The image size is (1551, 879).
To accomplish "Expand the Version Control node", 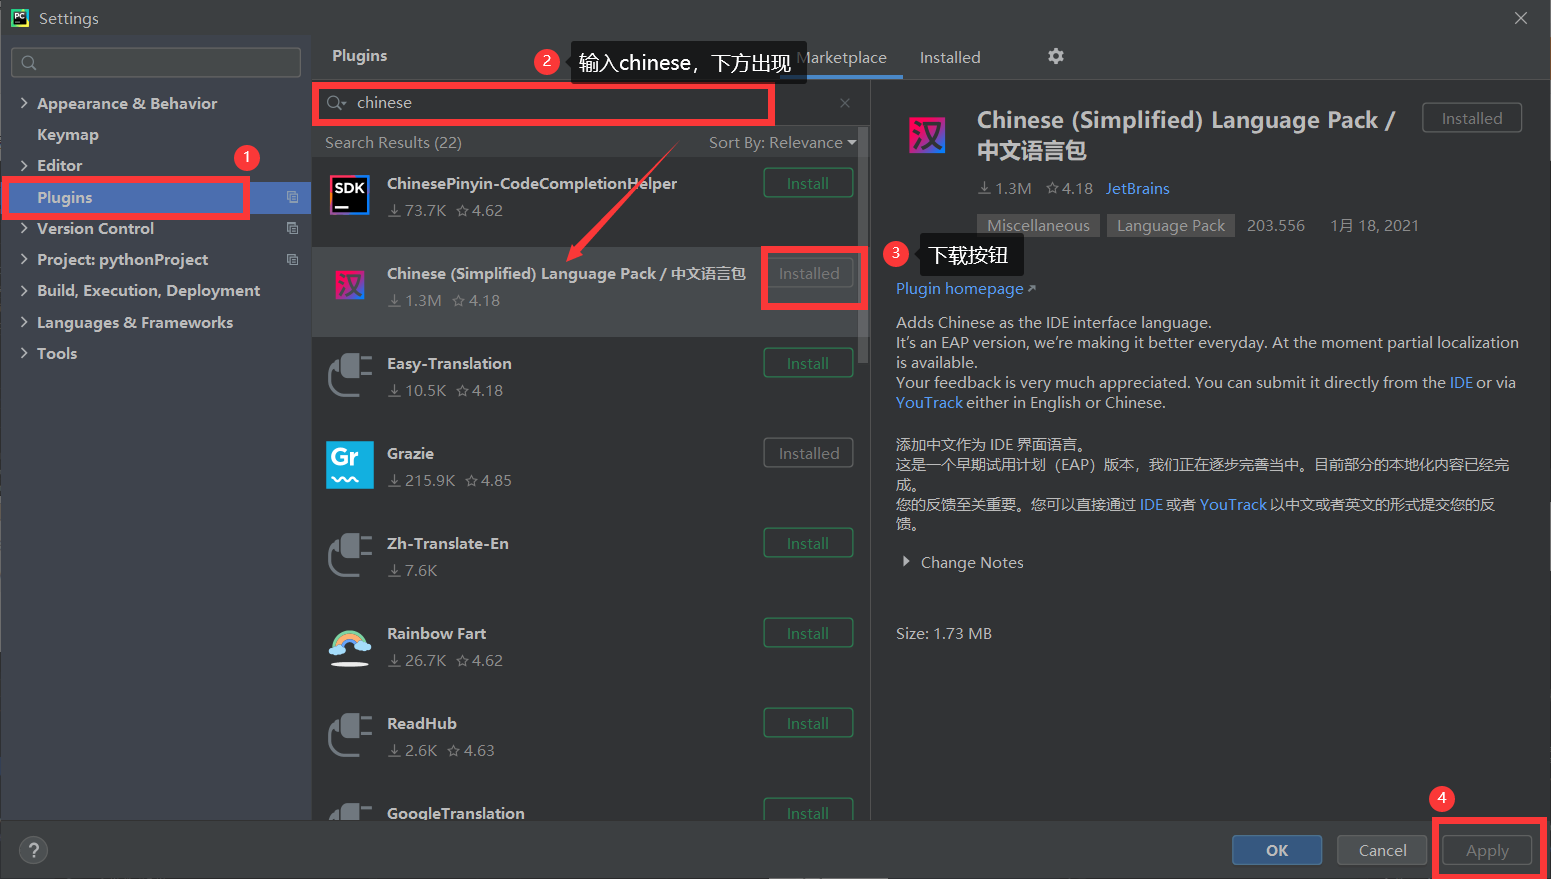I will (x=24, y=228).
